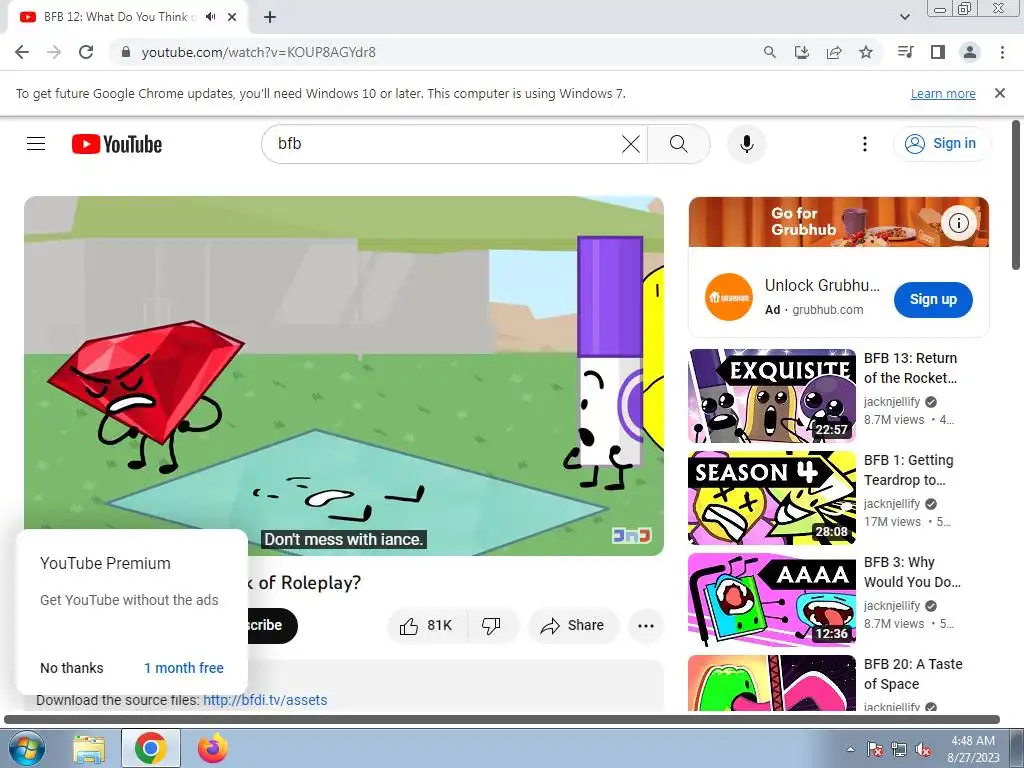
Task: Open BFB 1 Getting Teardrop thumbnail
Action: pyautogui.click(x=772, y=498)
